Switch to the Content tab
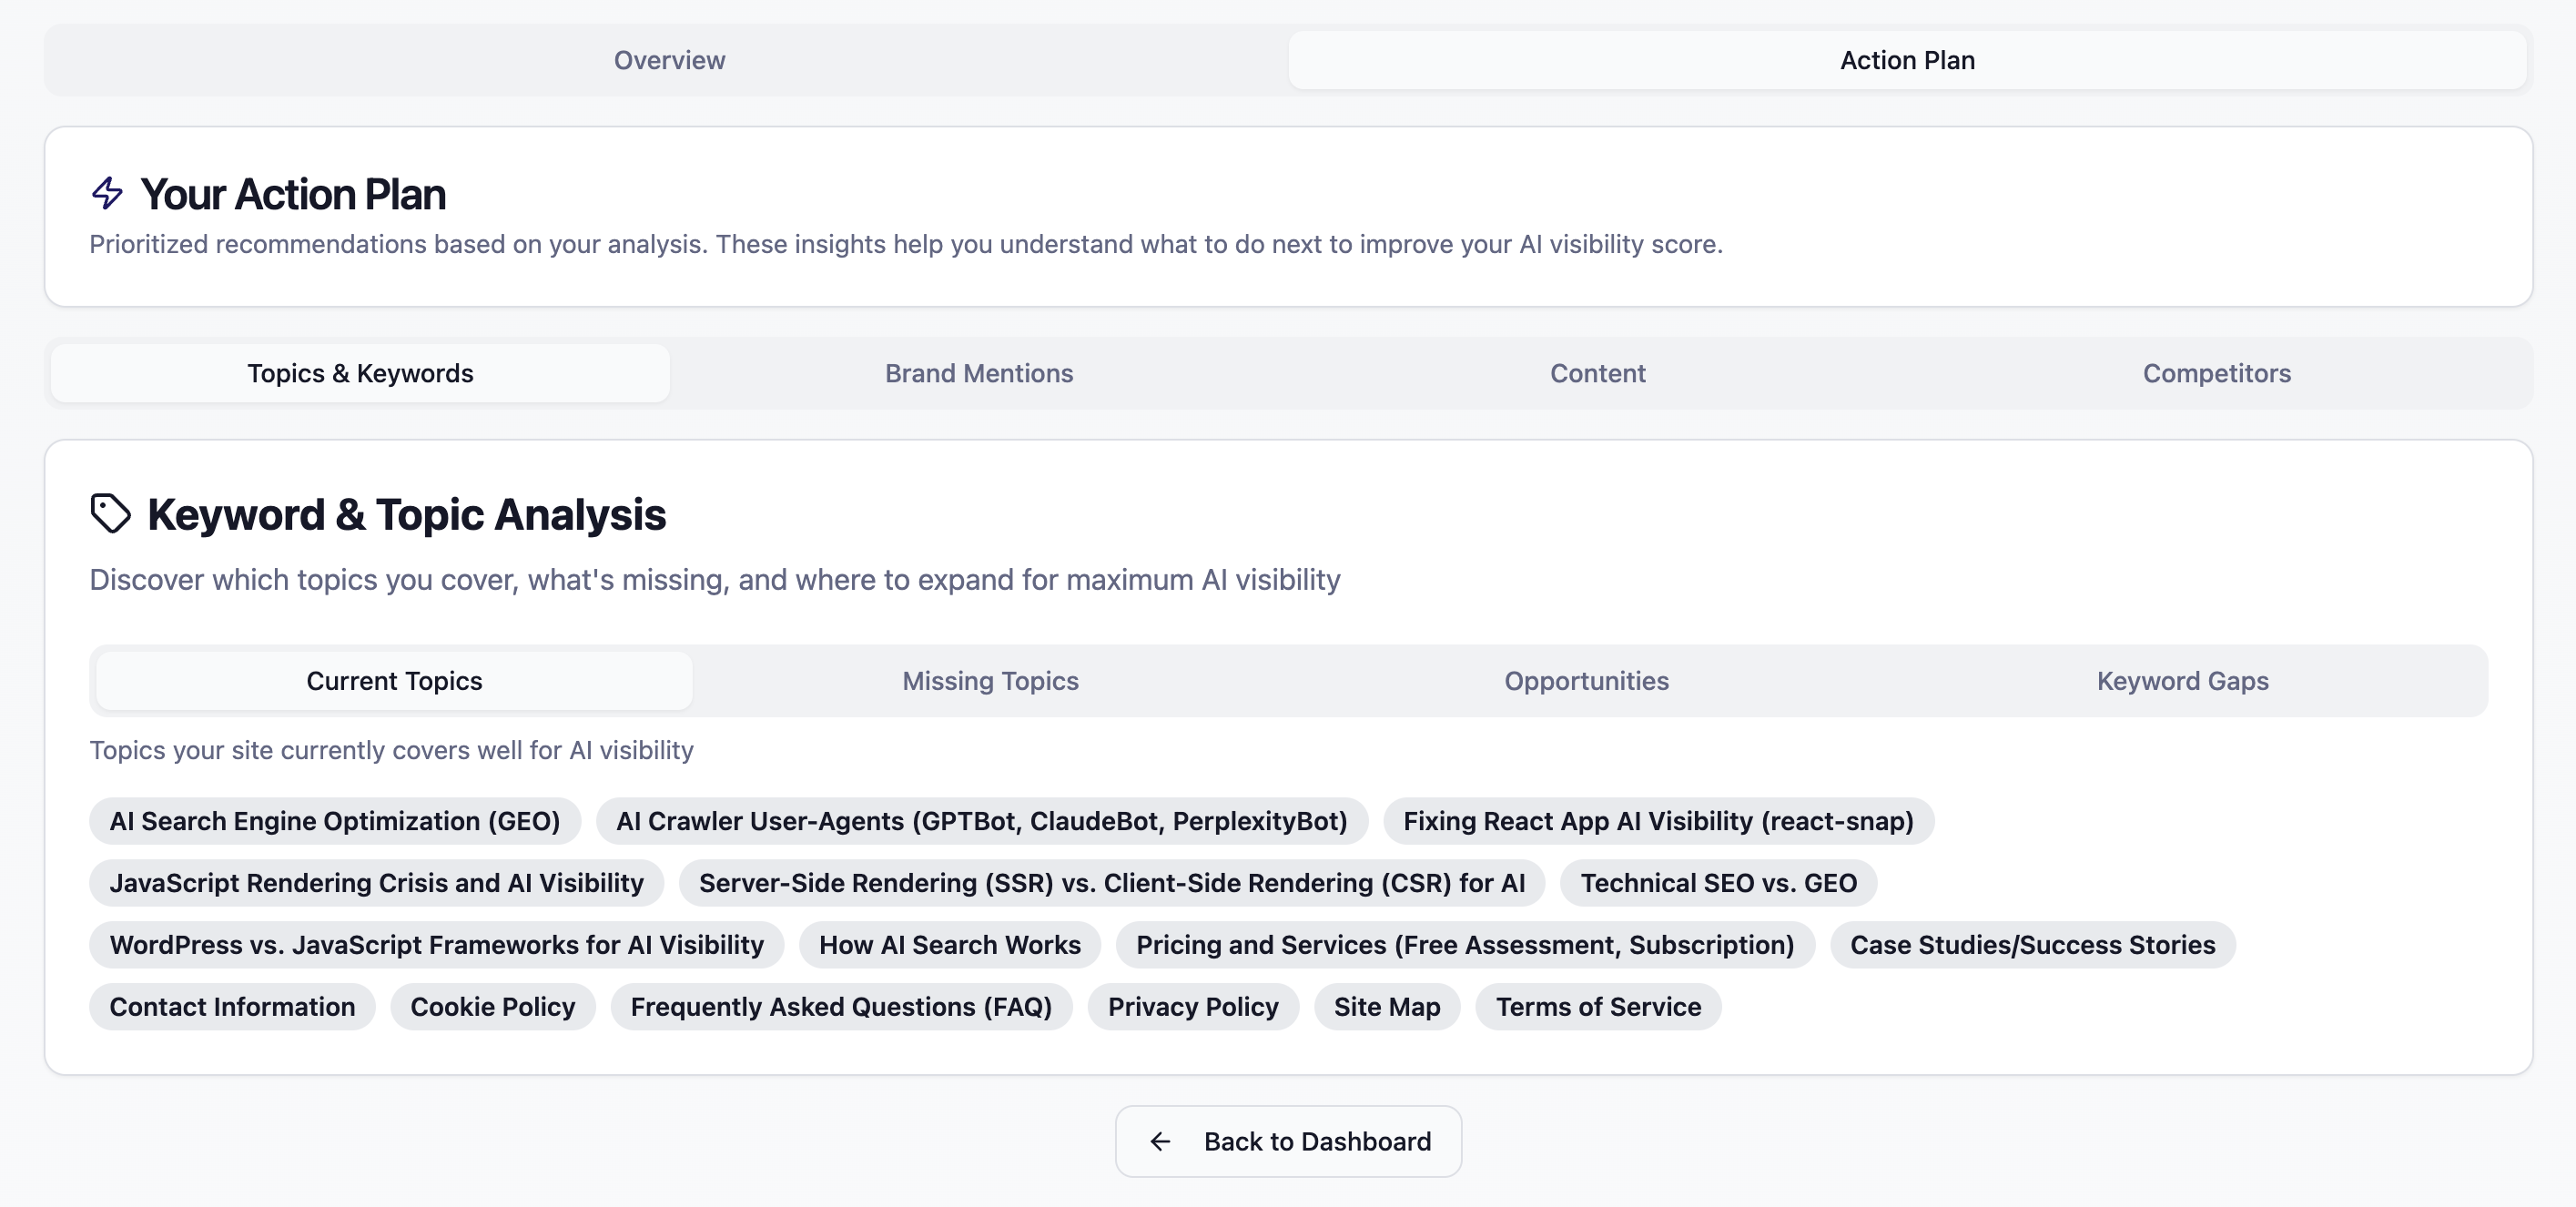The height and width of the screenshot is (1207, 2576). pos(1597,373)
